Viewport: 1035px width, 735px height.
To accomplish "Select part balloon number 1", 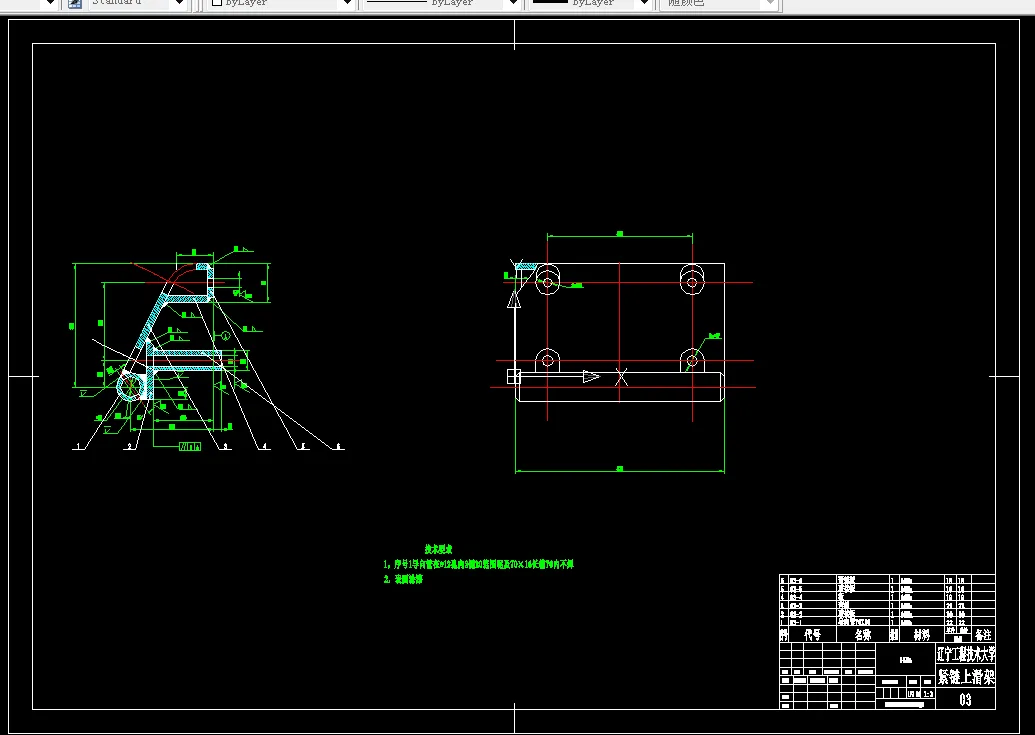I will (x=79, y=447).
